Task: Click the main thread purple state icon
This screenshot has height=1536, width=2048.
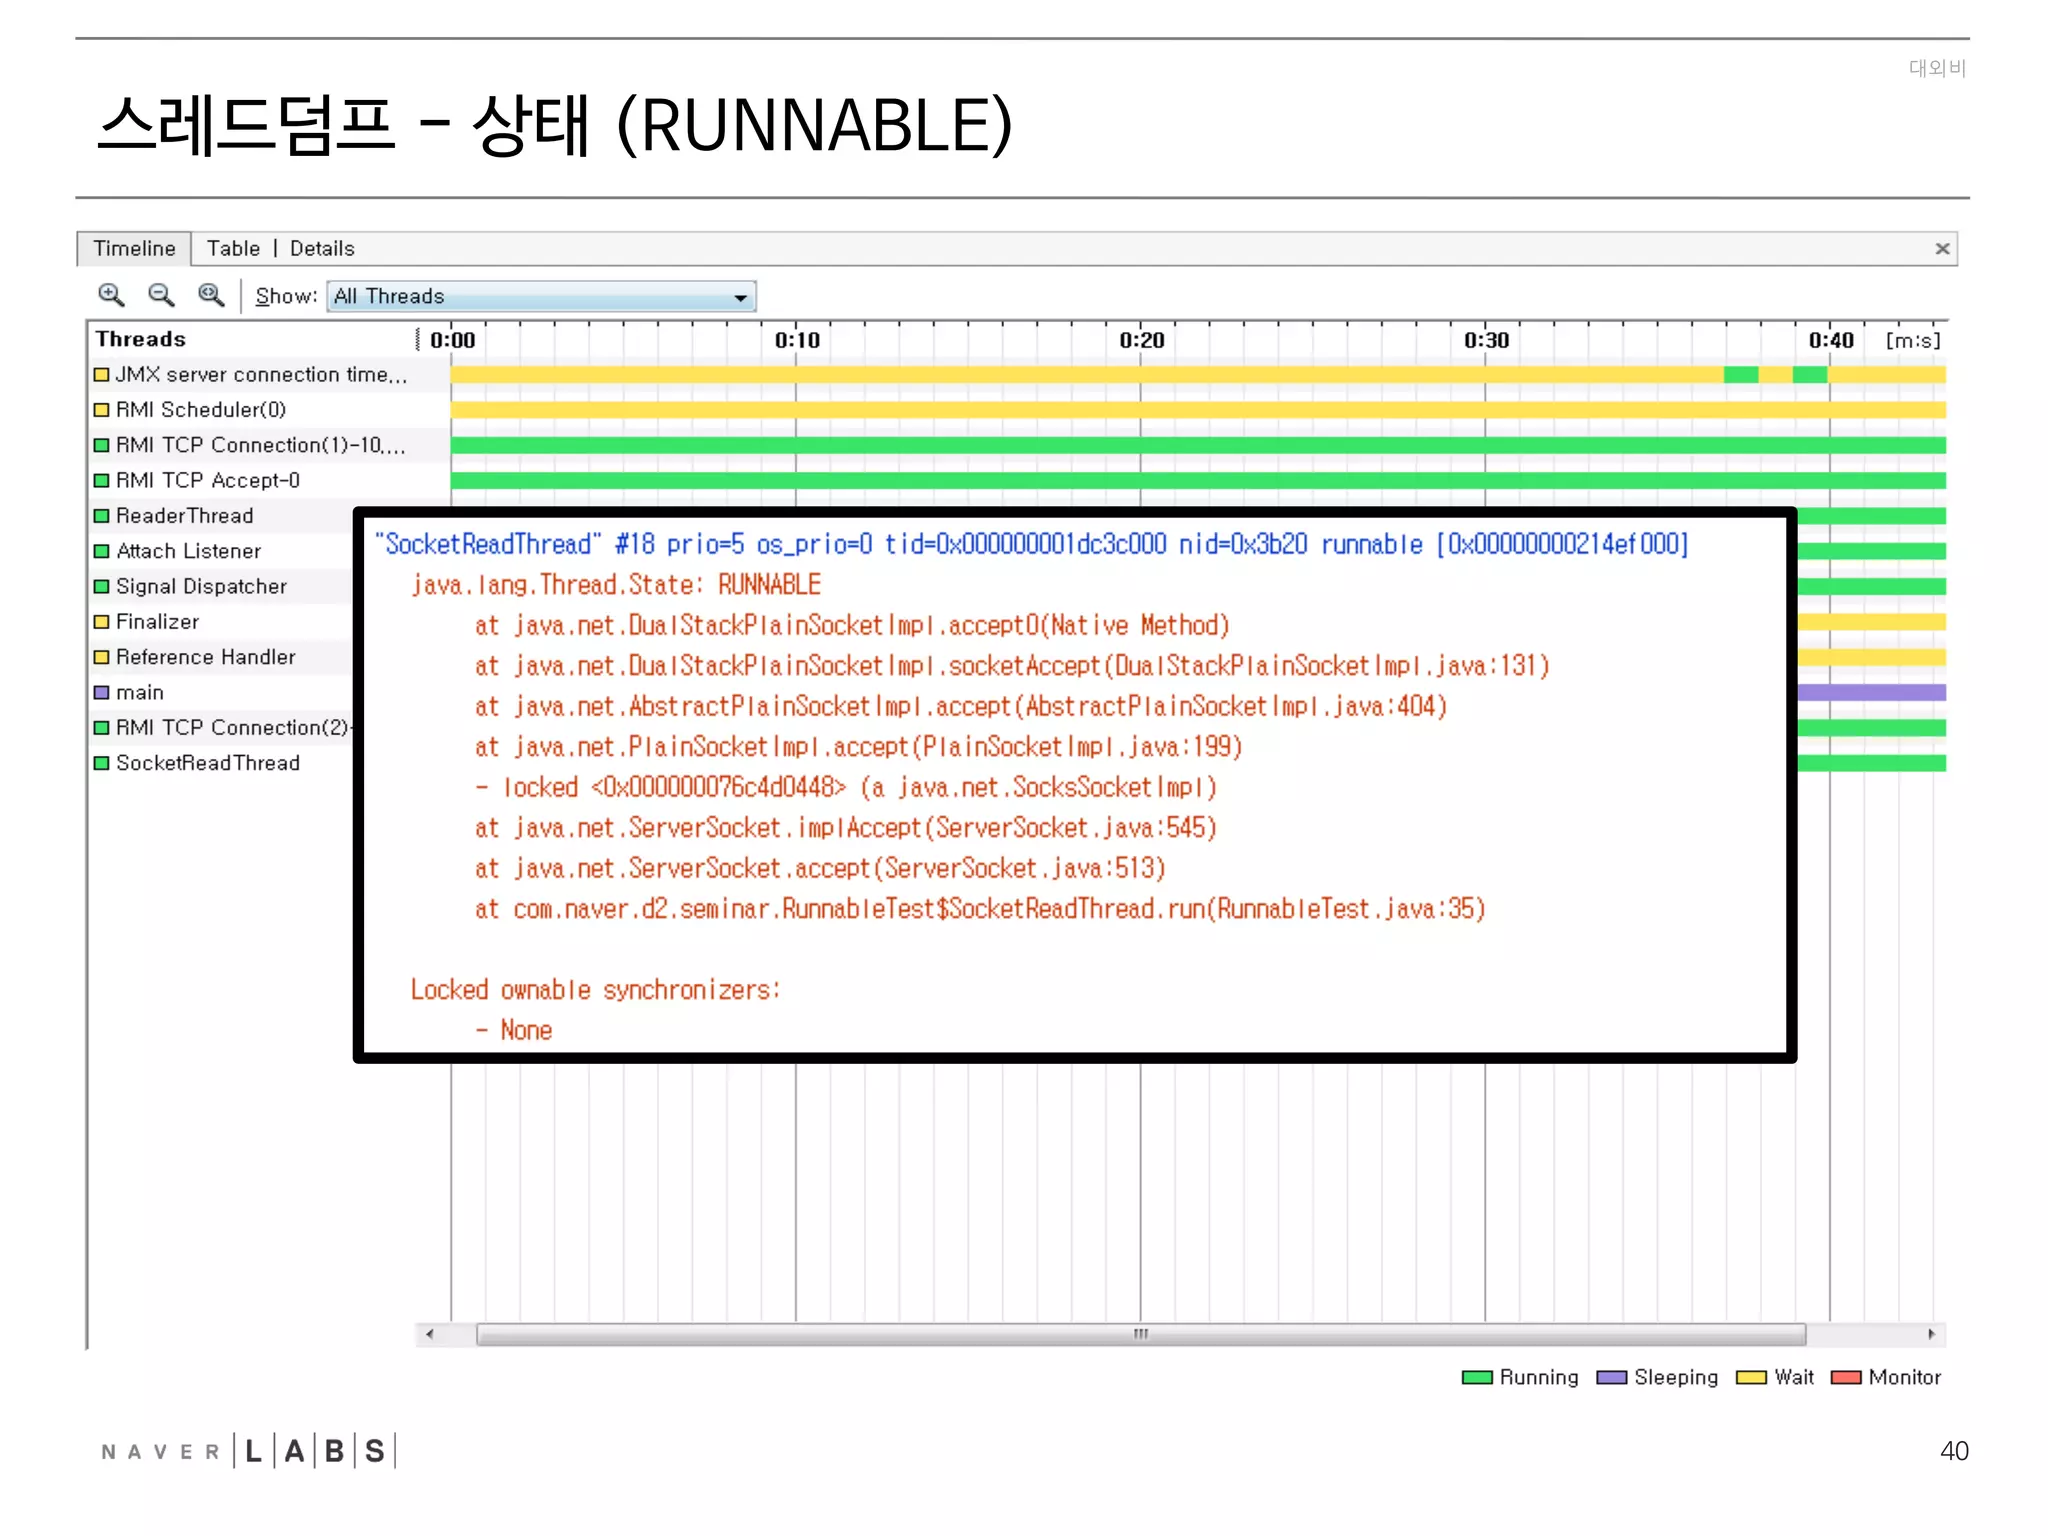Action: tap(101, 692)
